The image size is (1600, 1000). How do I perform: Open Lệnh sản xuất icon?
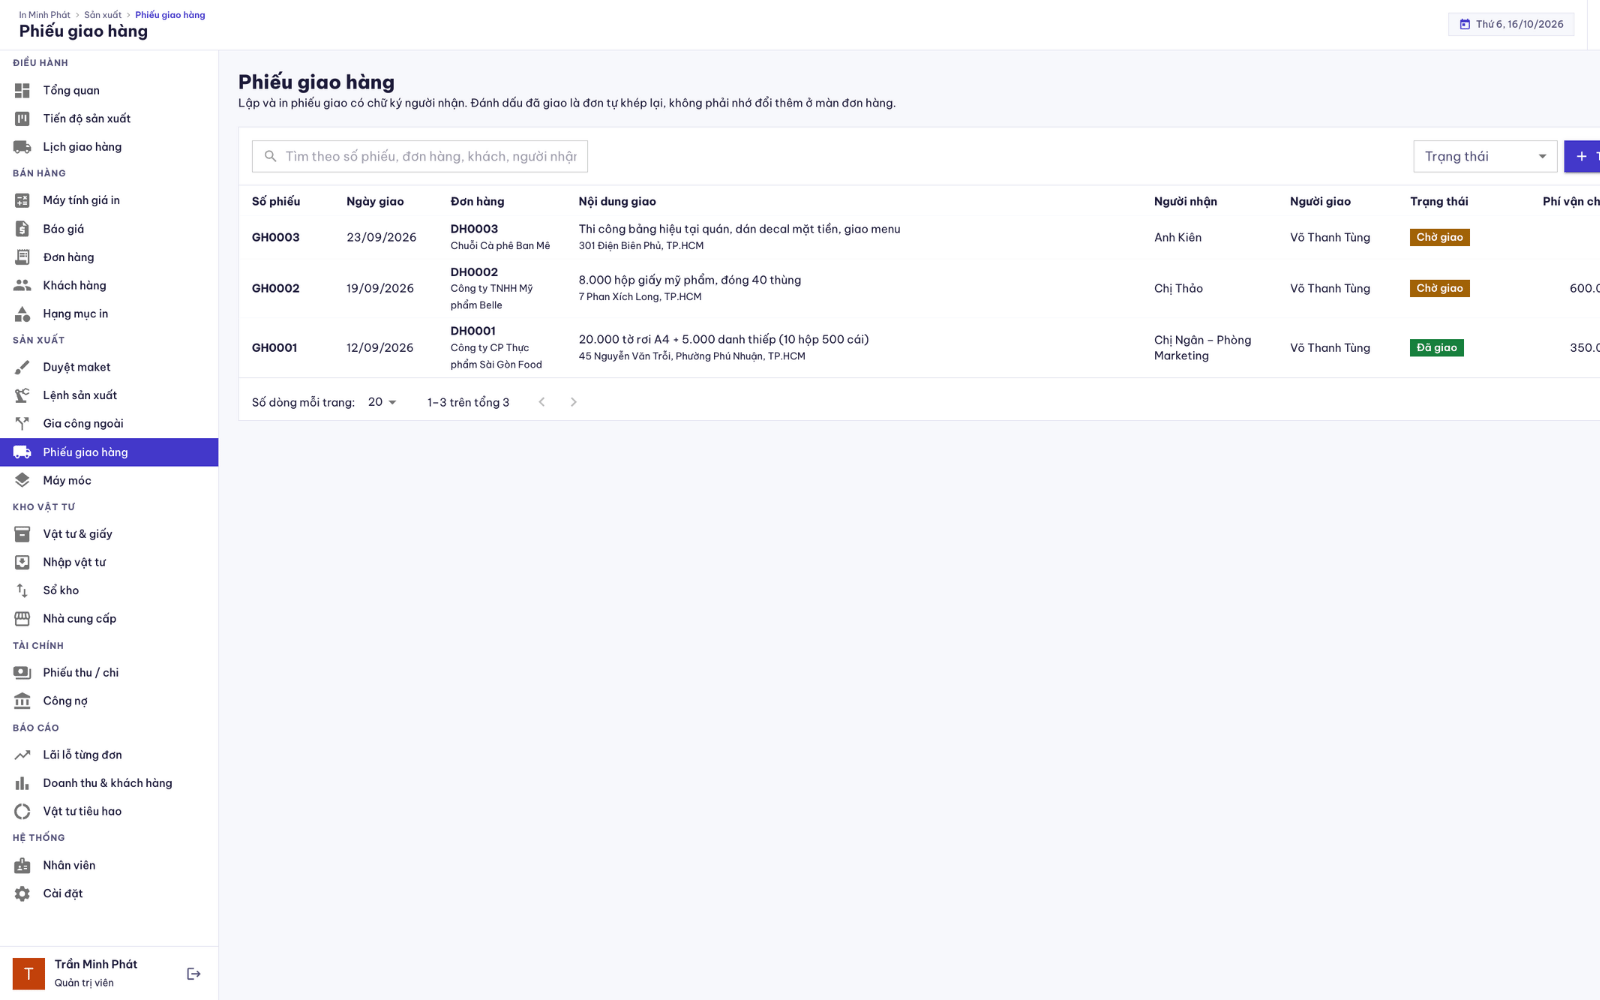(x=22, y=395)
